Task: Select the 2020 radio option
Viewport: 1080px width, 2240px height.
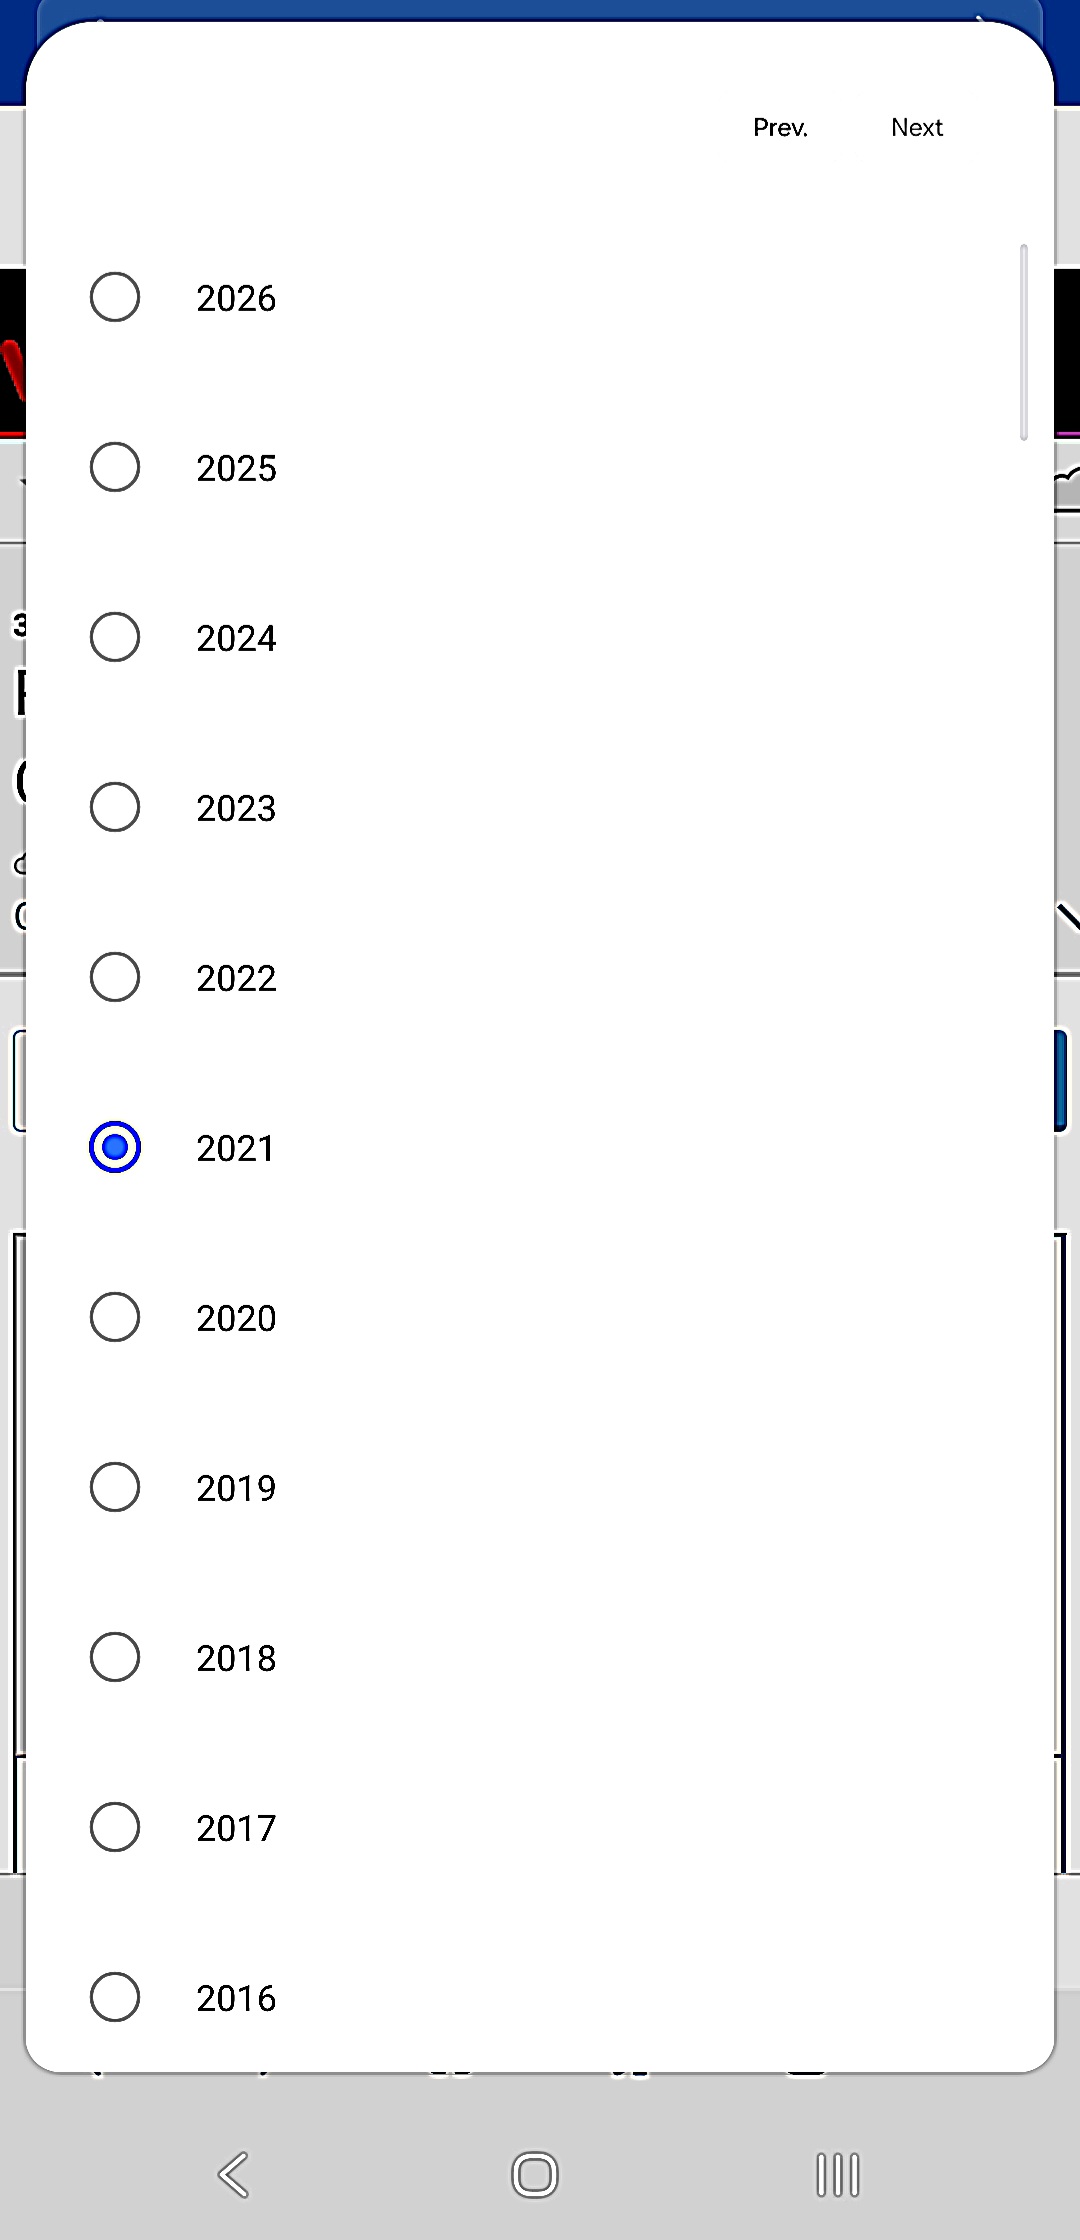Action: 115,1317
